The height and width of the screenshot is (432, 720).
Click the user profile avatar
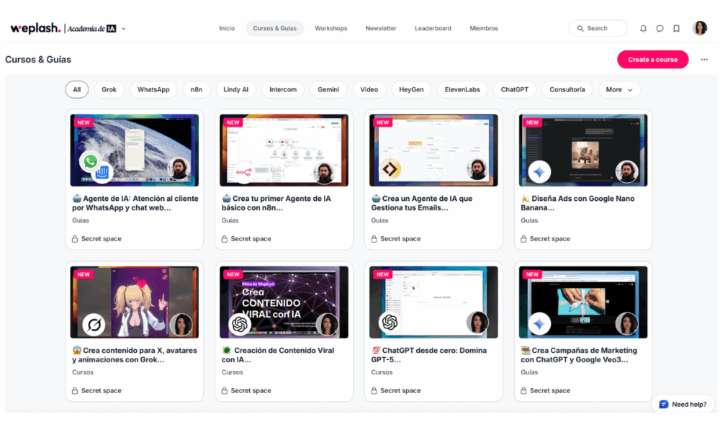coord(700,28)
